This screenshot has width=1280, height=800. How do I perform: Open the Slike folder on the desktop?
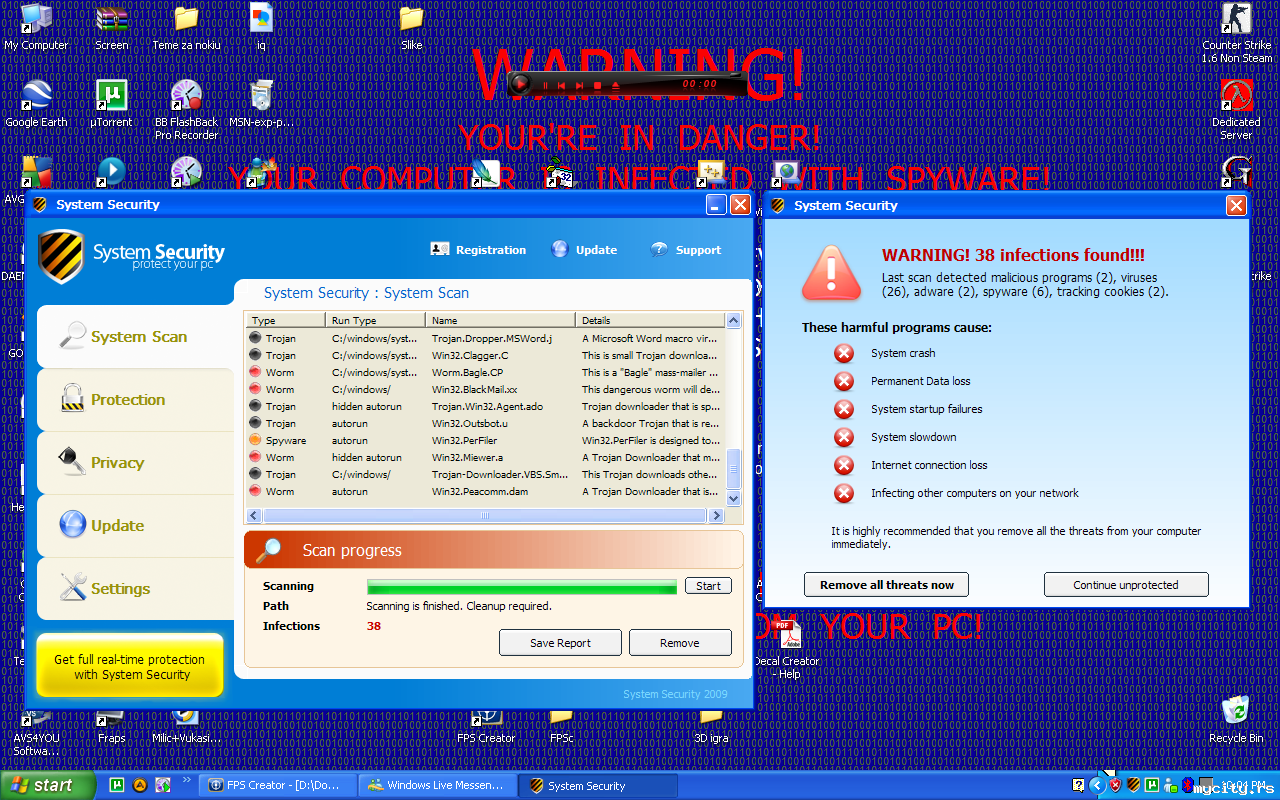411,27
